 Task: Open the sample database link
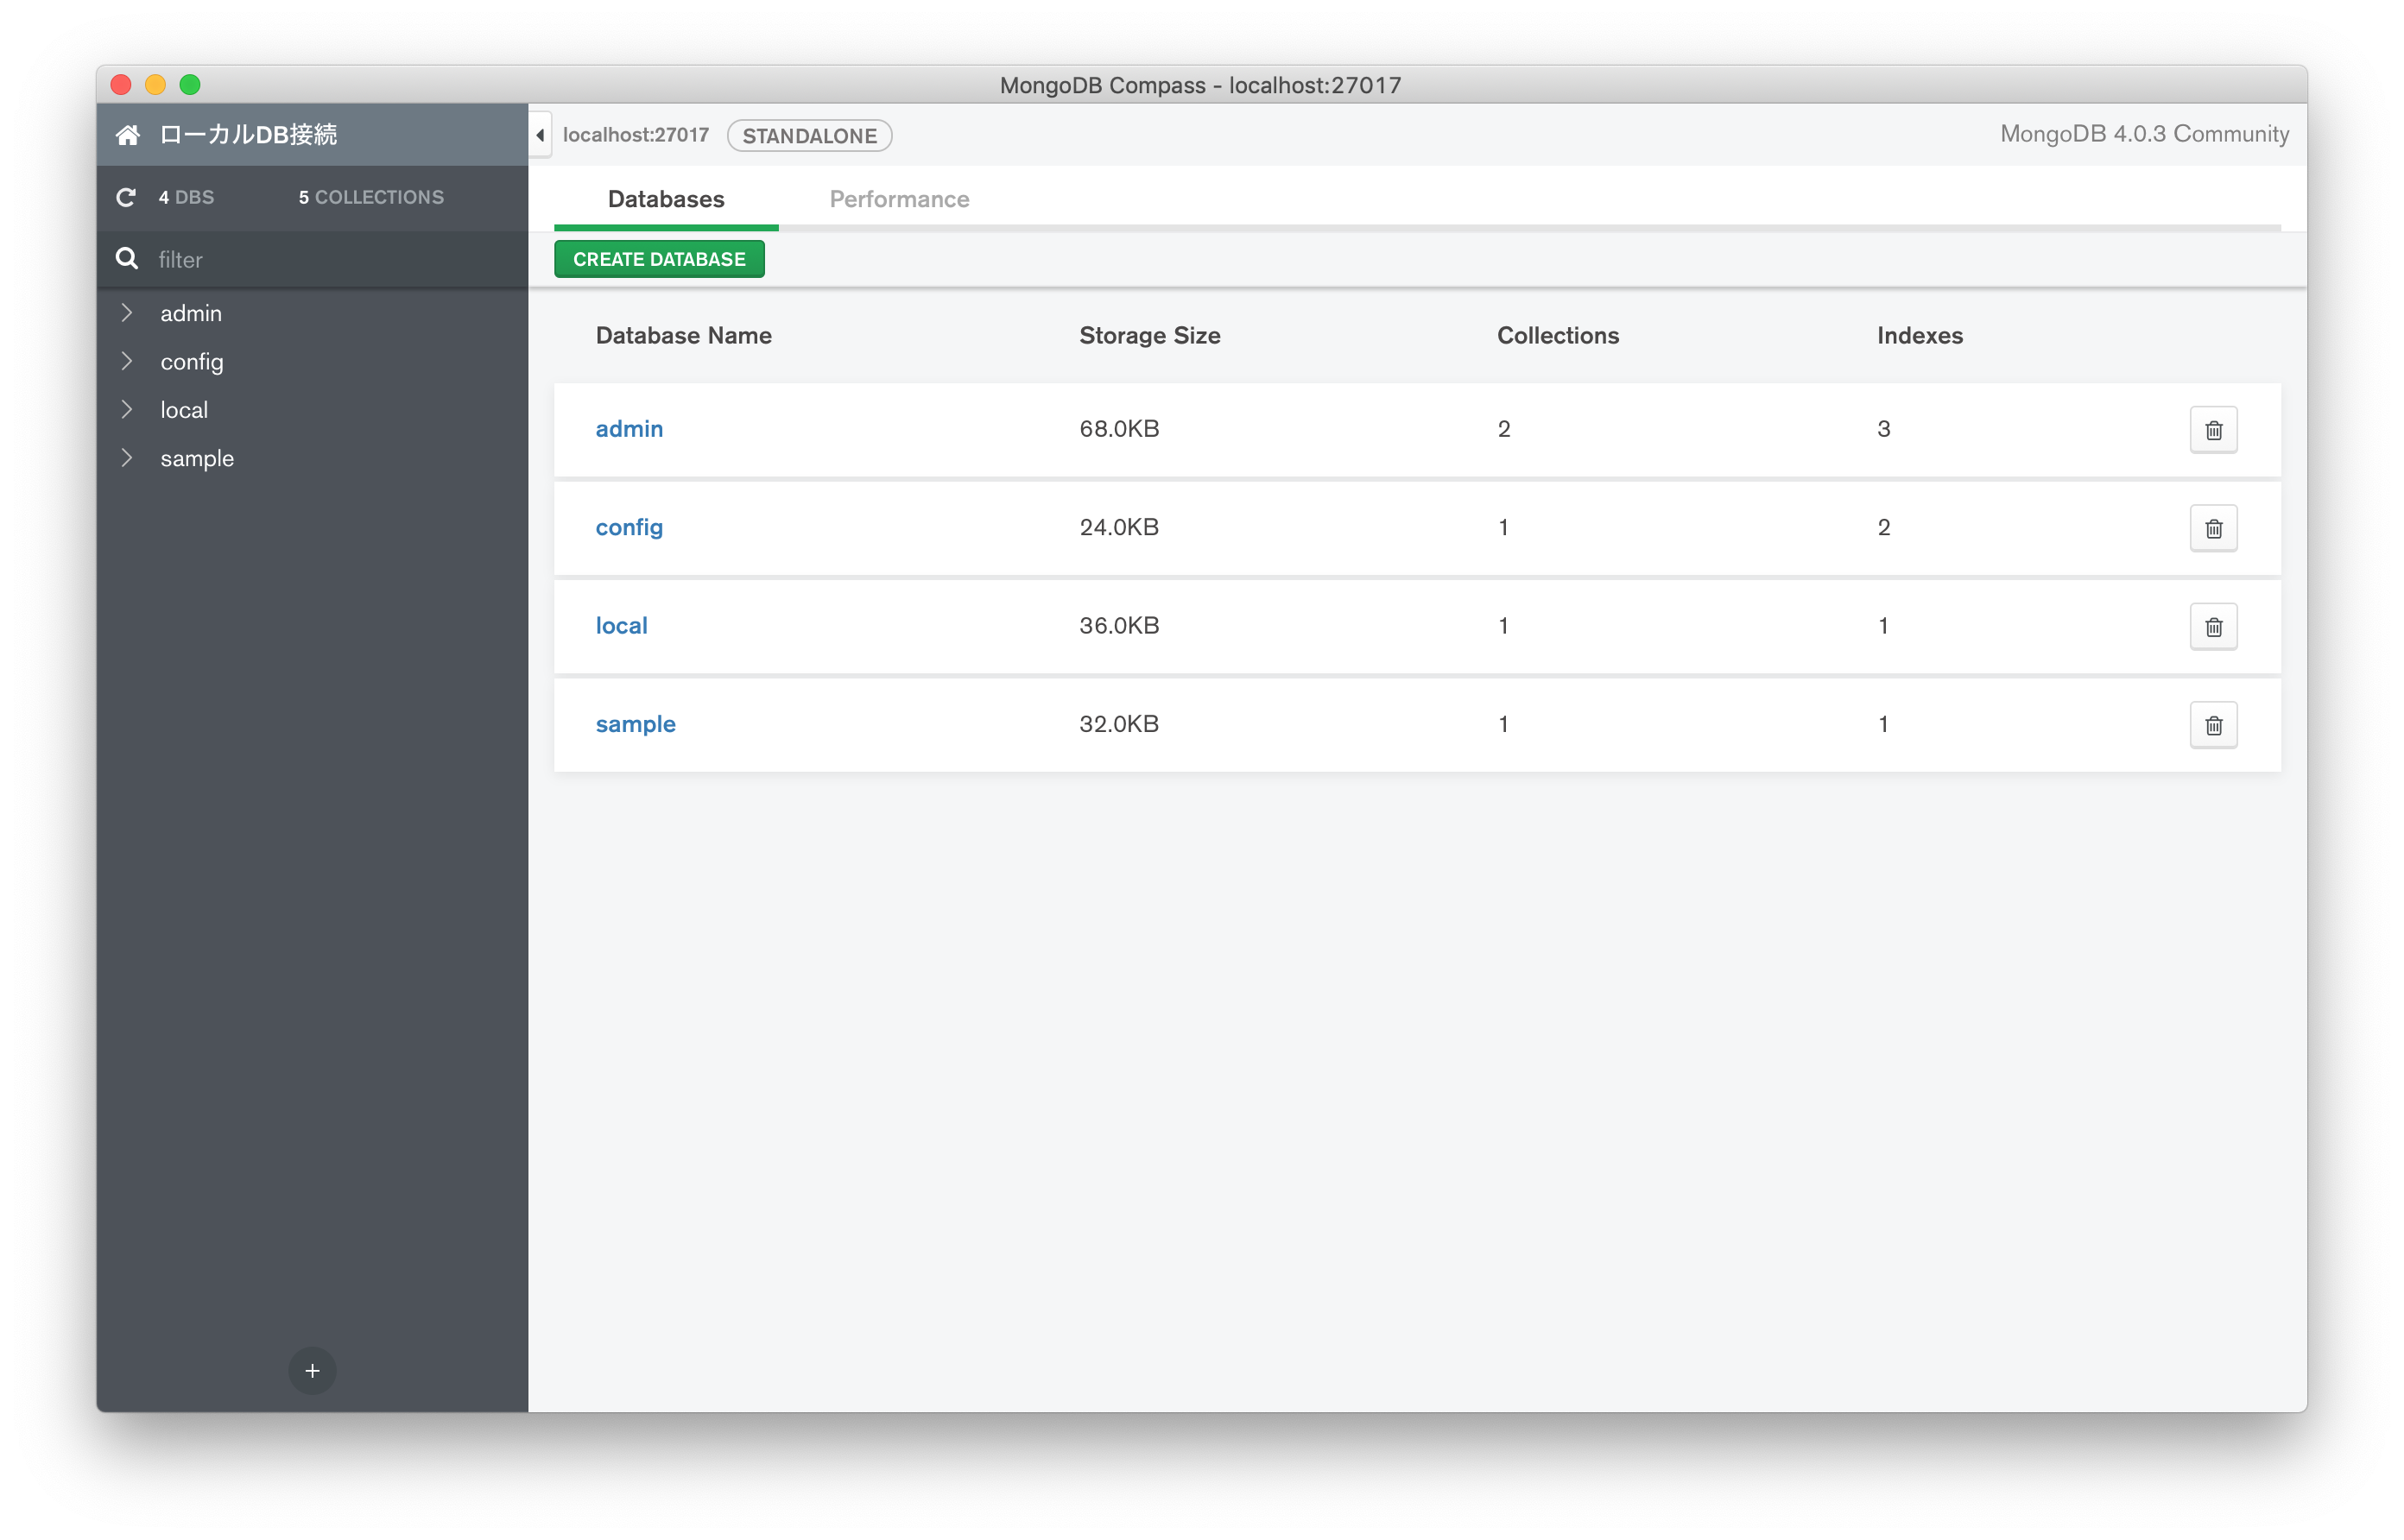tap(635, 723)
